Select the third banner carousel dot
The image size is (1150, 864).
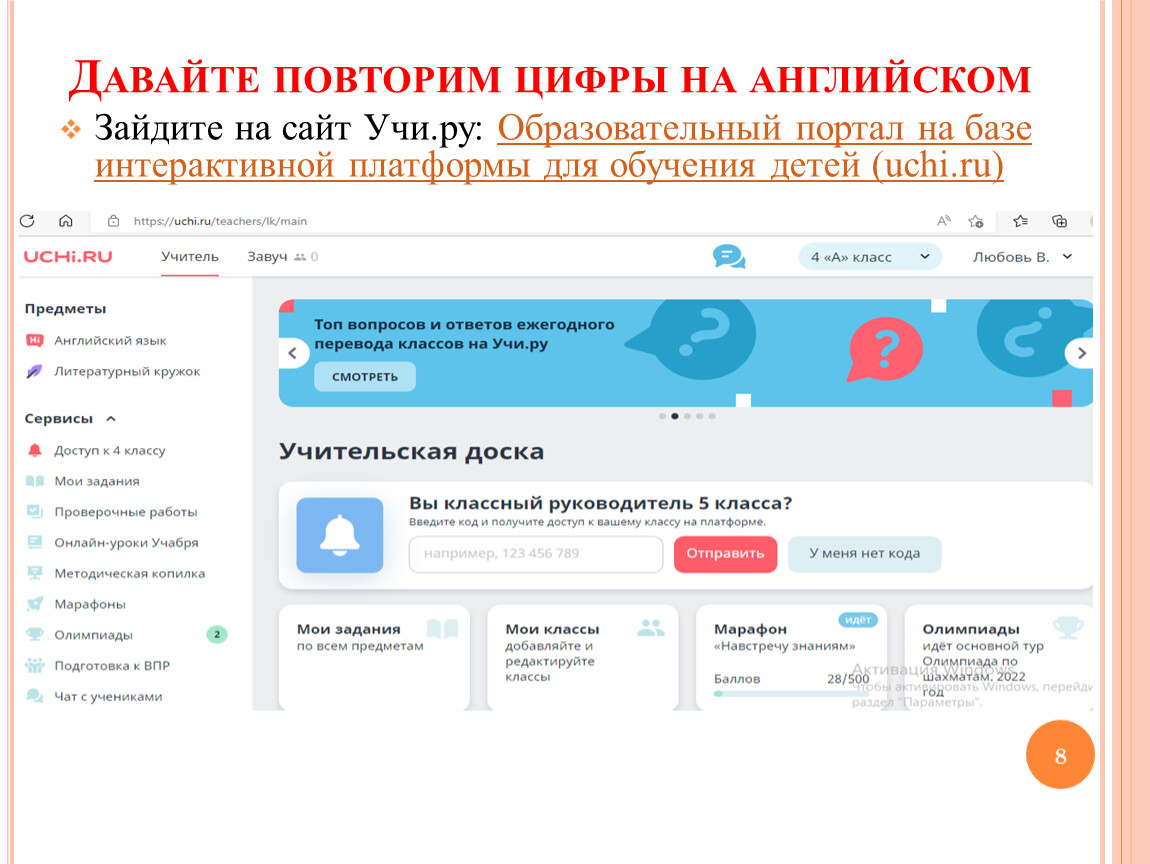click(687, 416)
